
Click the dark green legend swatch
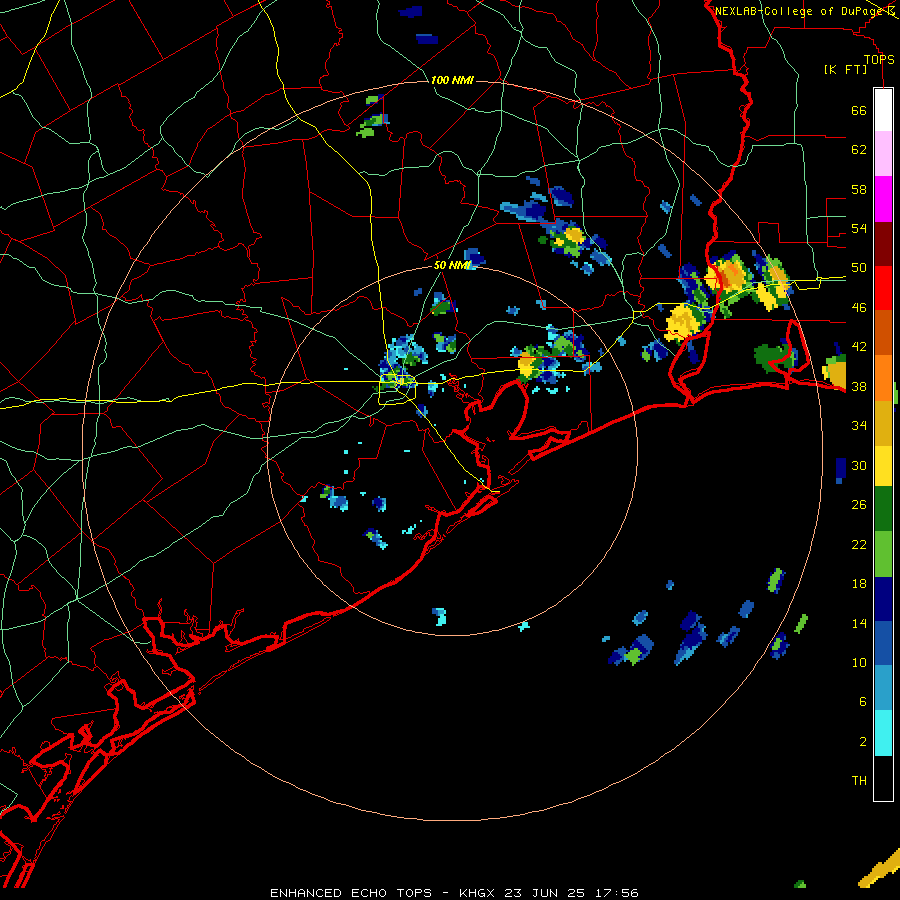[883, 509]
